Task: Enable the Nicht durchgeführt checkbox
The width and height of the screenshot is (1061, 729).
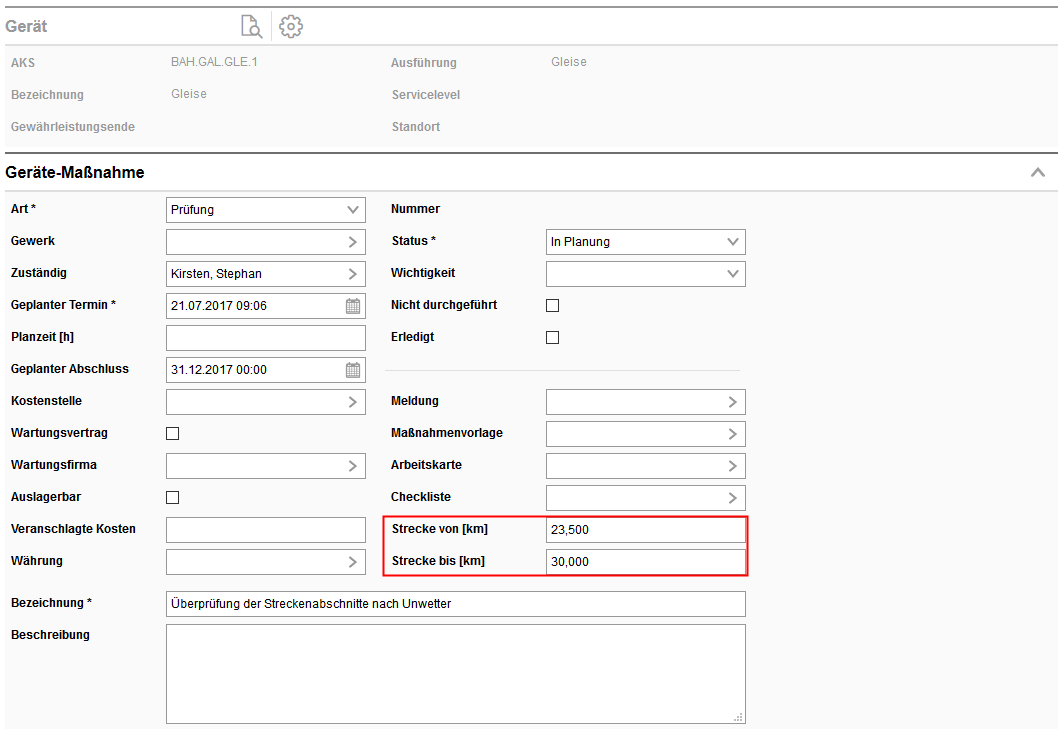Action: click(552, 306)
